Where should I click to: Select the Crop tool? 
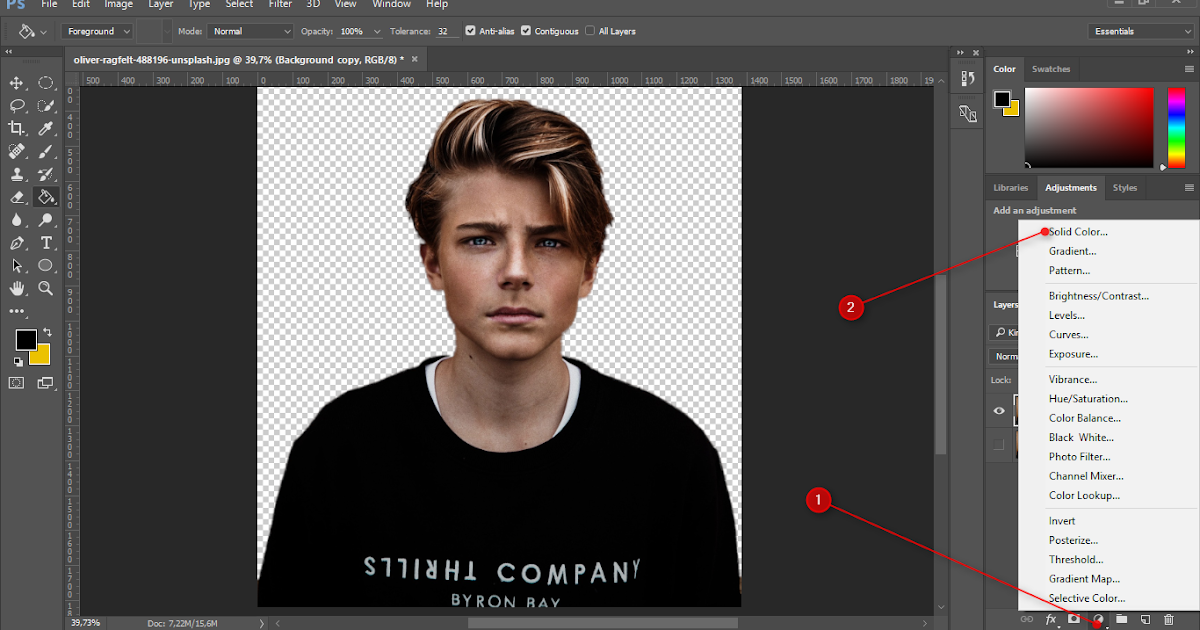[x=17, y=128]
